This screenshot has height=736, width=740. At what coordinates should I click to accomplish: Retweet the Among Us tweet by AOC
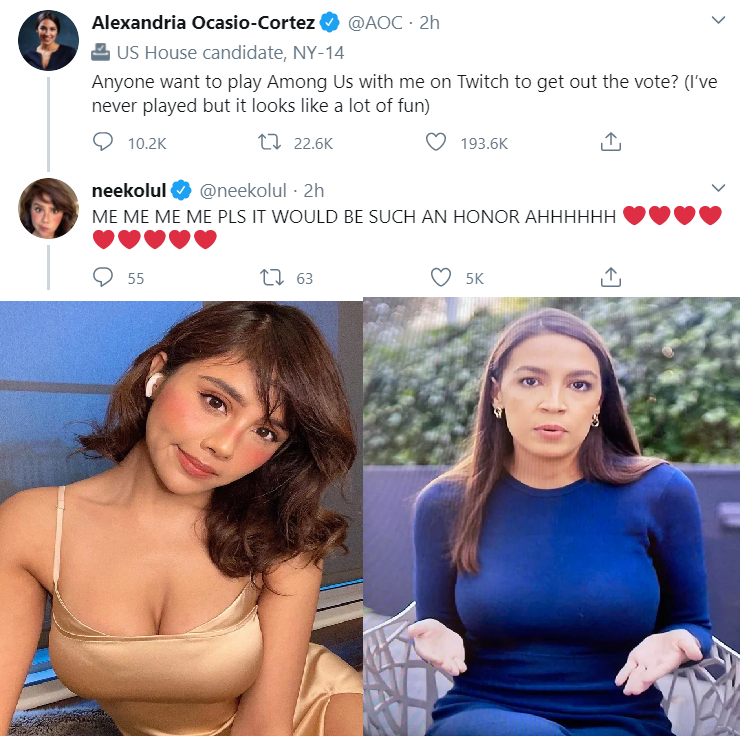pos(269,142)
